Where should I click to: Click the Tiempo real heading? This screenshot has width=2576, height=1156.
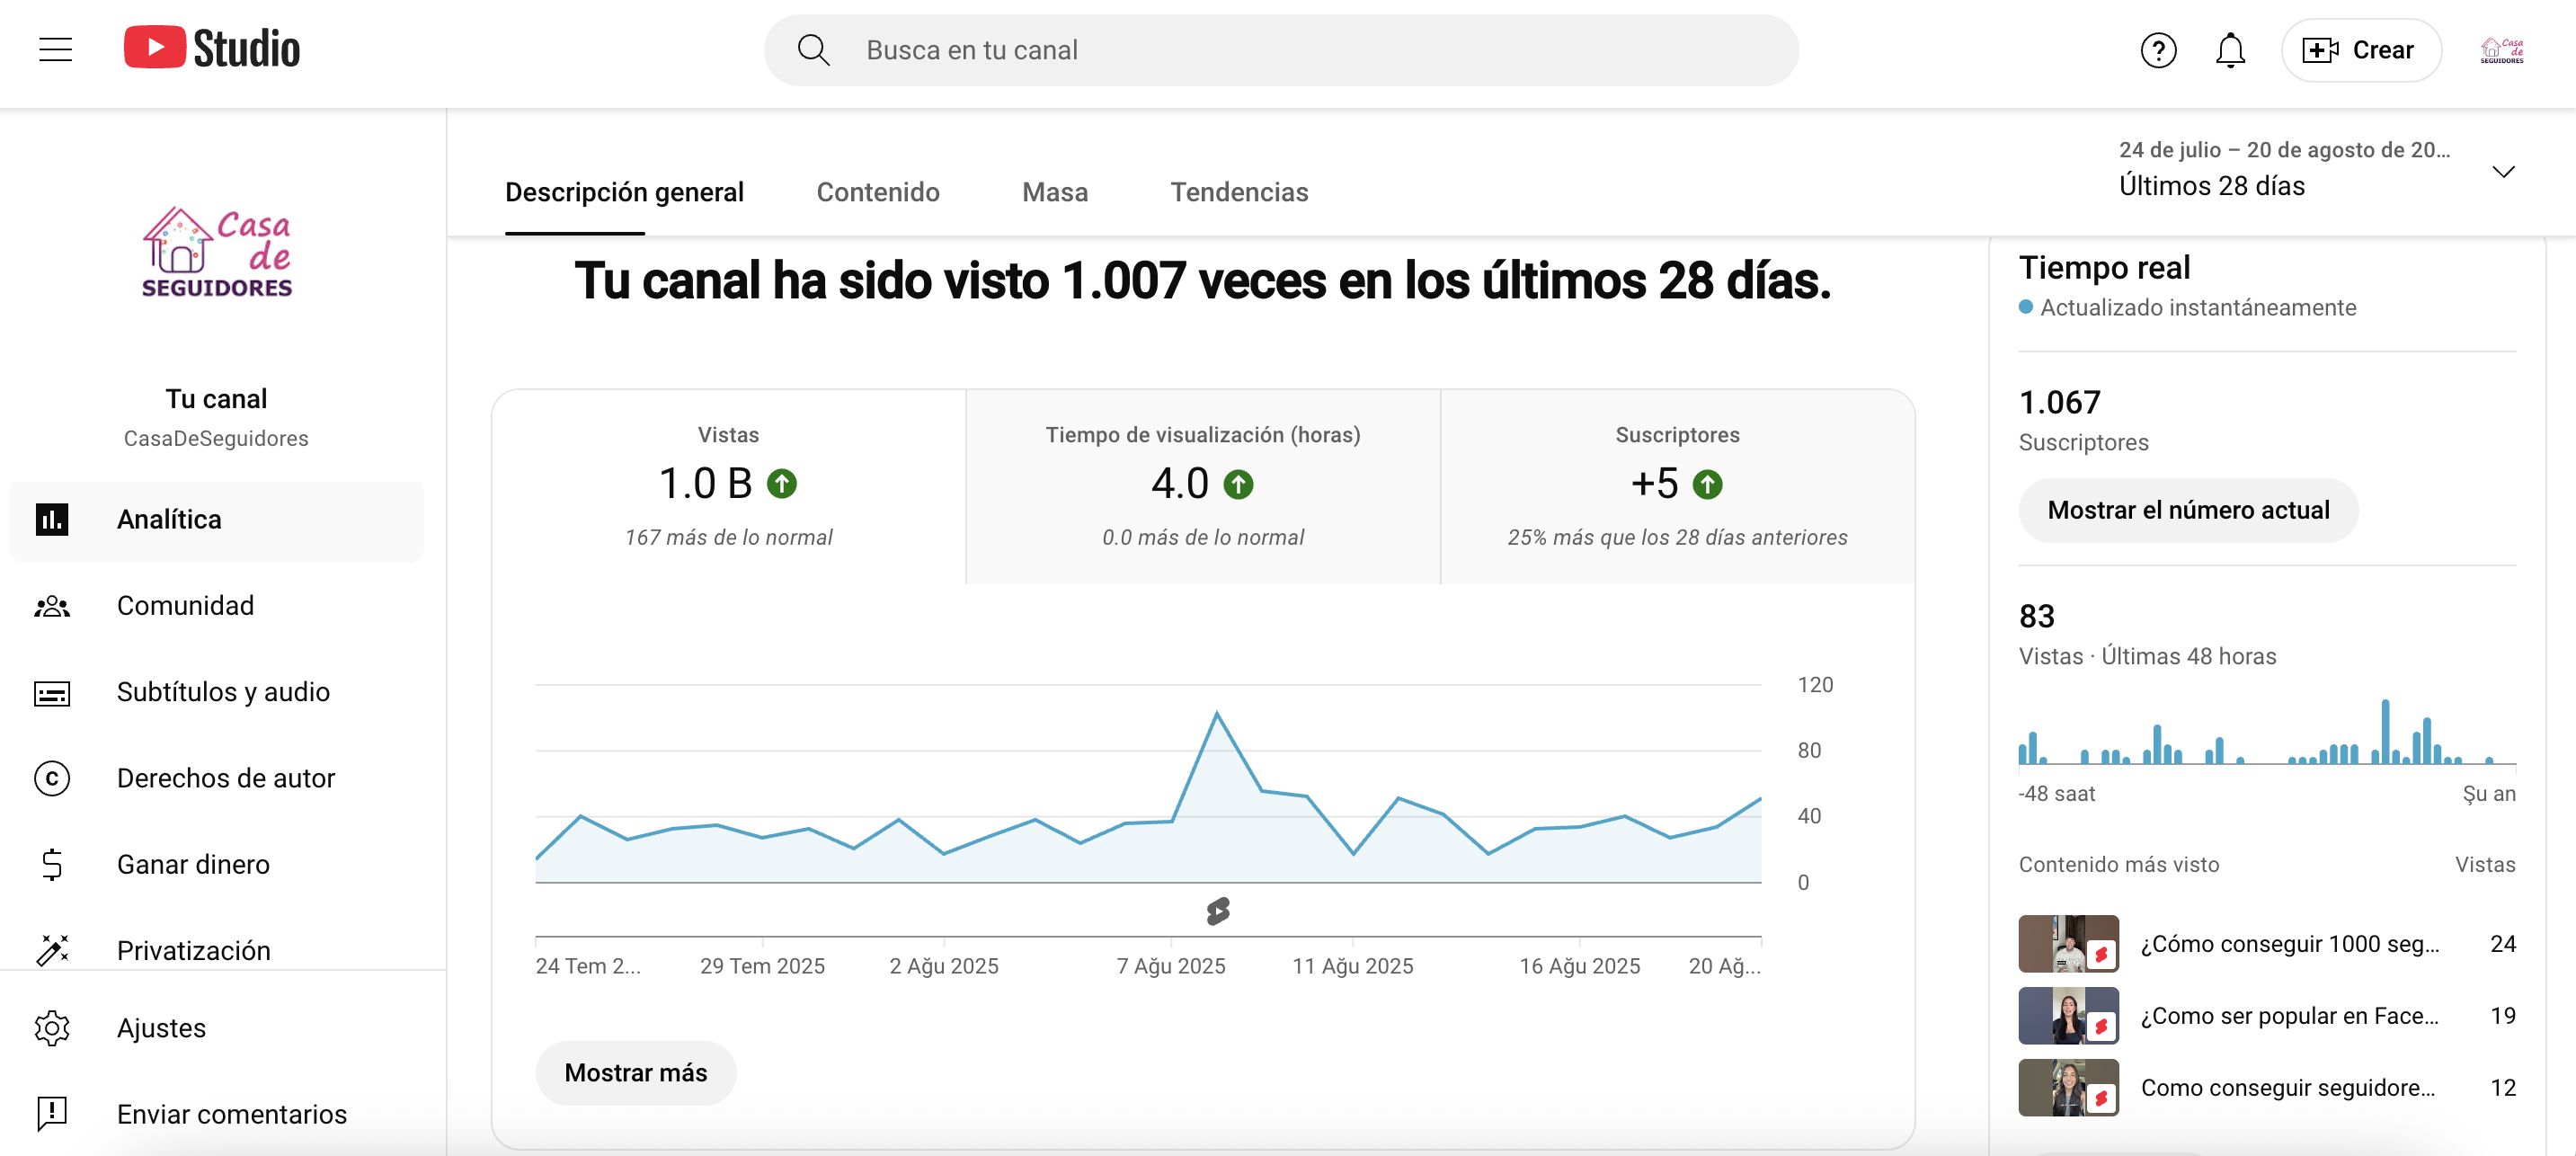[2104, 267]
